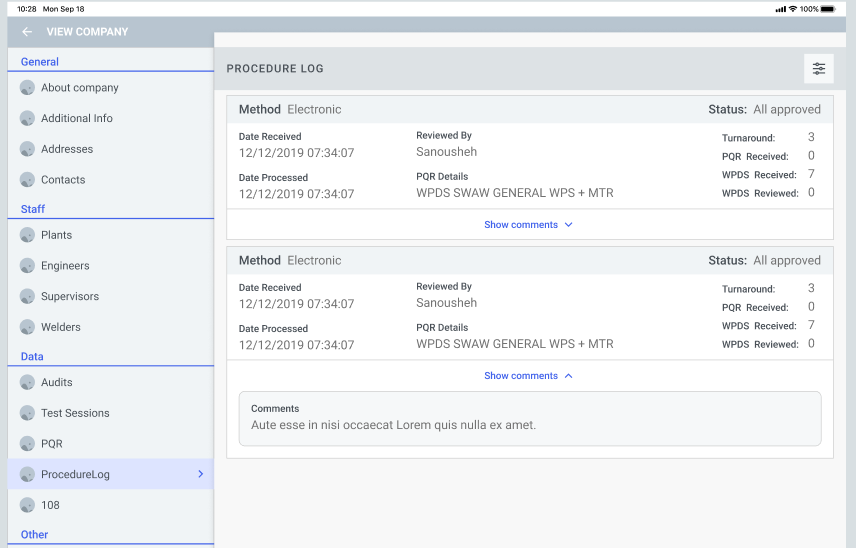Click the Comments text box in the second entry
856x548 pixels.
click(x=529, y=418)
